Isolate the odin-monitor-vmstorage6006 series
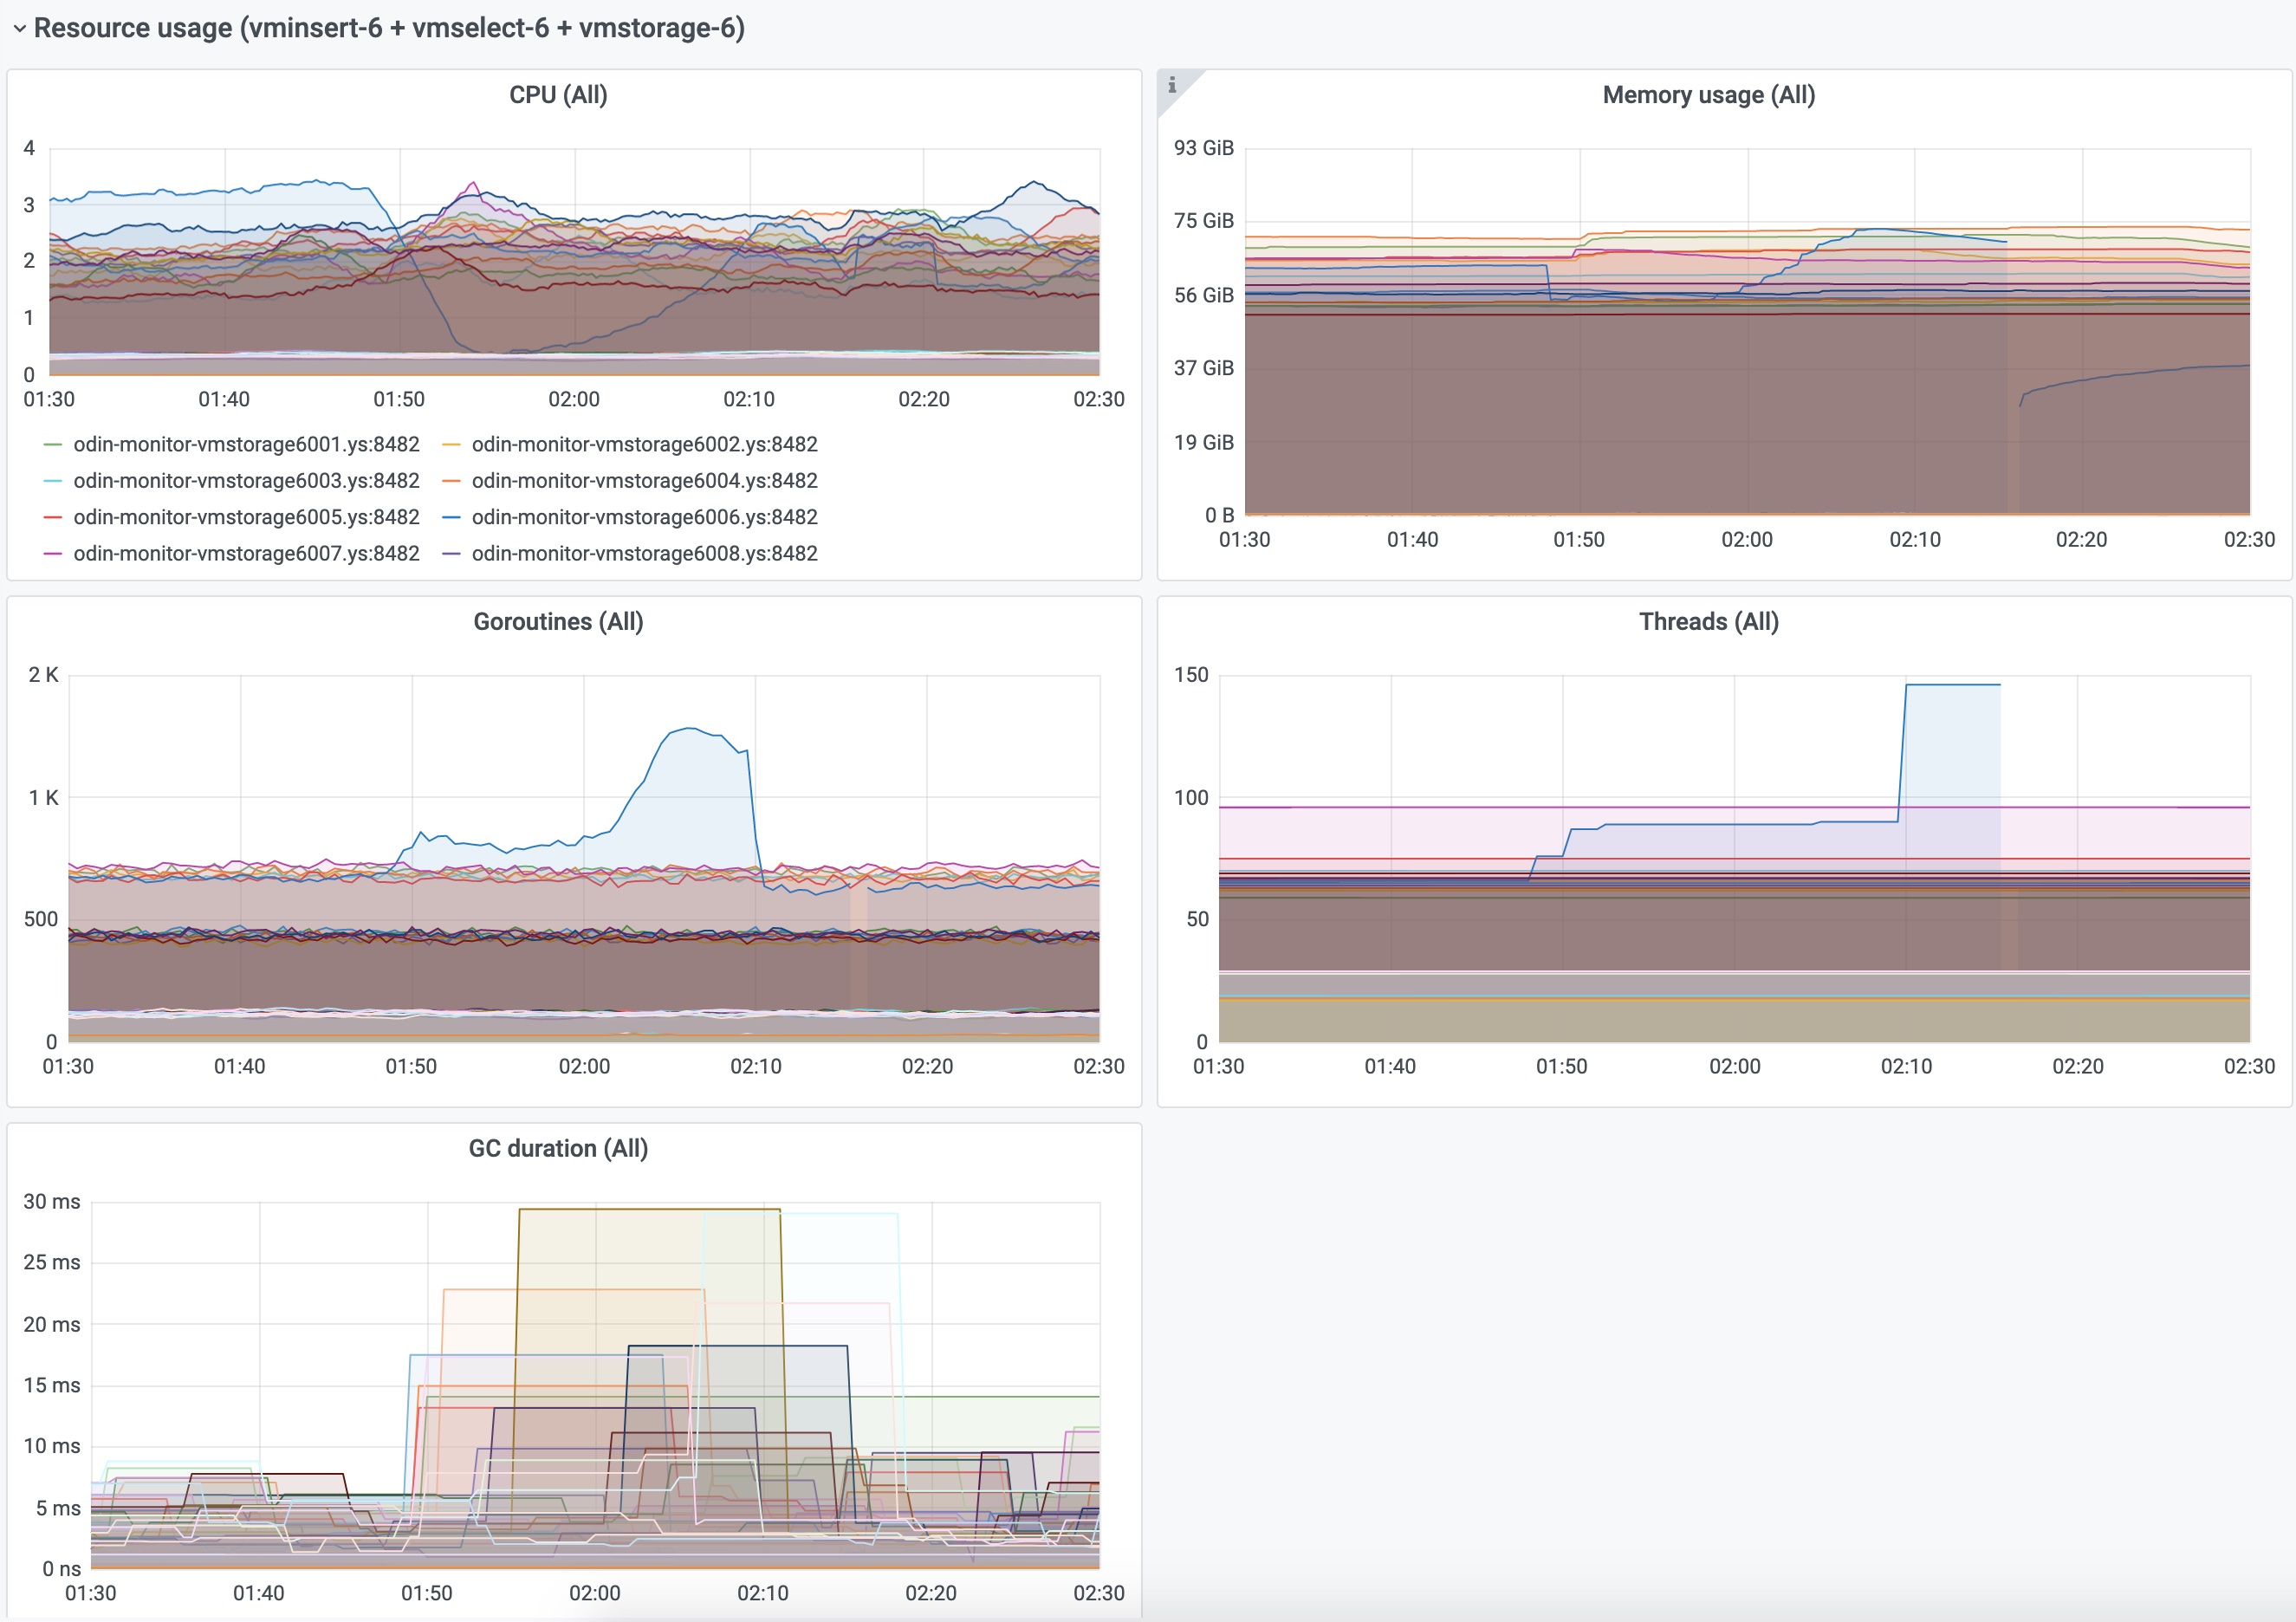2296x1622 pixels. 644,517
